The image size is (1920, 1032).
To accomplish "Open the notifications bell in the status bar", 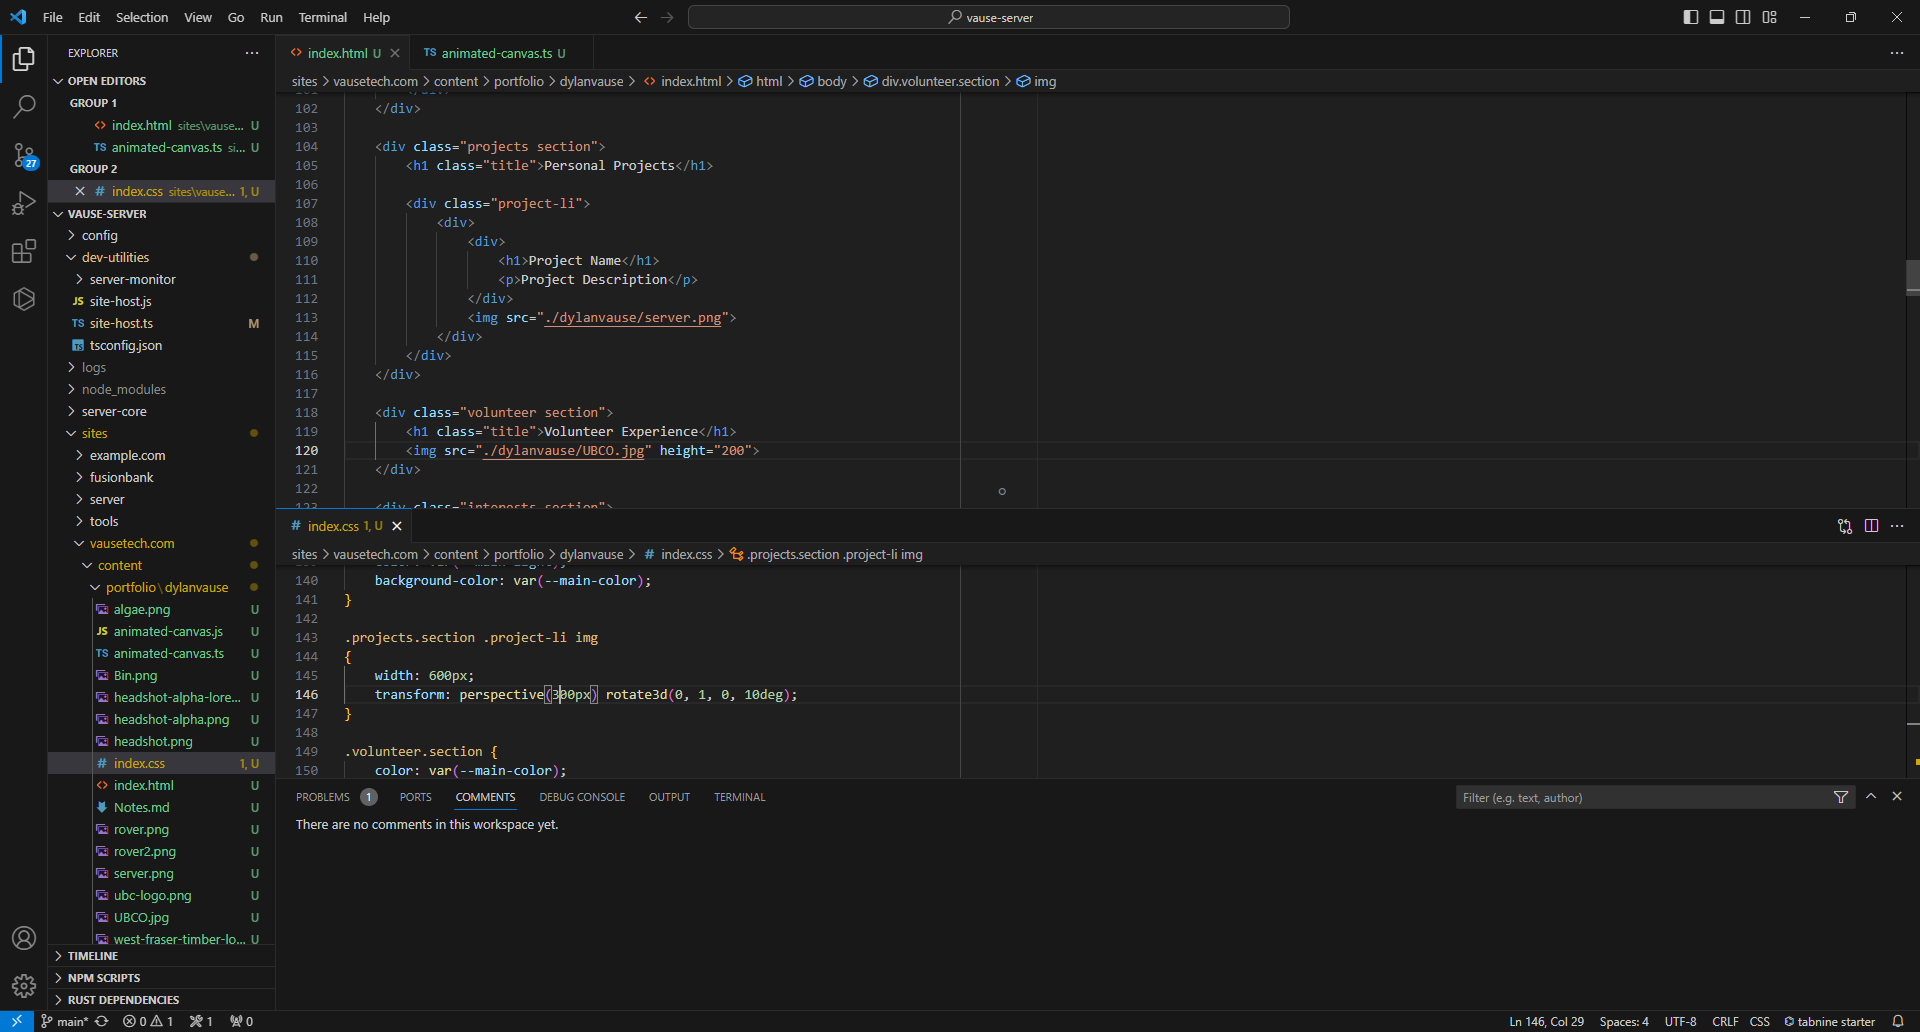I will coord(1898,1021).
